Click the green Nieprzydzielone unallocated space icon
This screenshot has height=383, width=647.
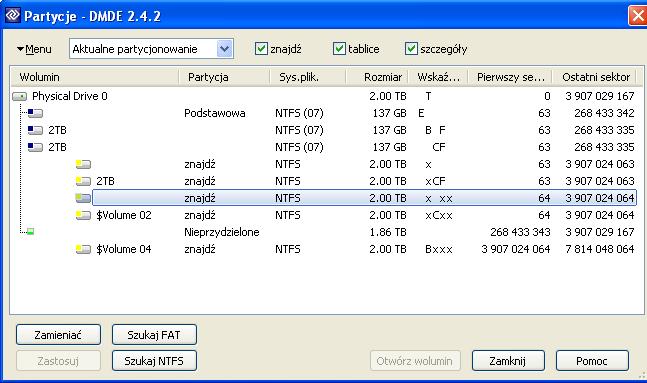click(31, 232)
